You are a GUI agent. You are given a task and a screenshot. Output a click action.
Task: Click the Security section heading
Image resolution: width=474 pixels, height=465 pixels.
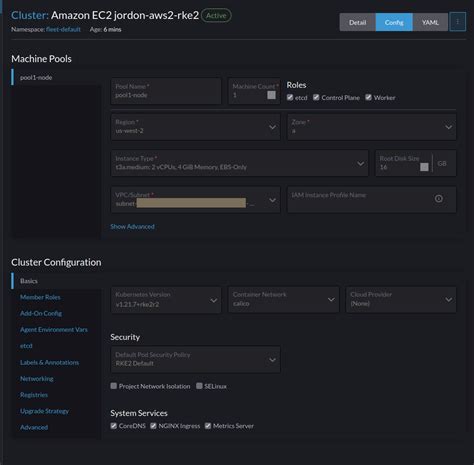click(x=125, y=337)
